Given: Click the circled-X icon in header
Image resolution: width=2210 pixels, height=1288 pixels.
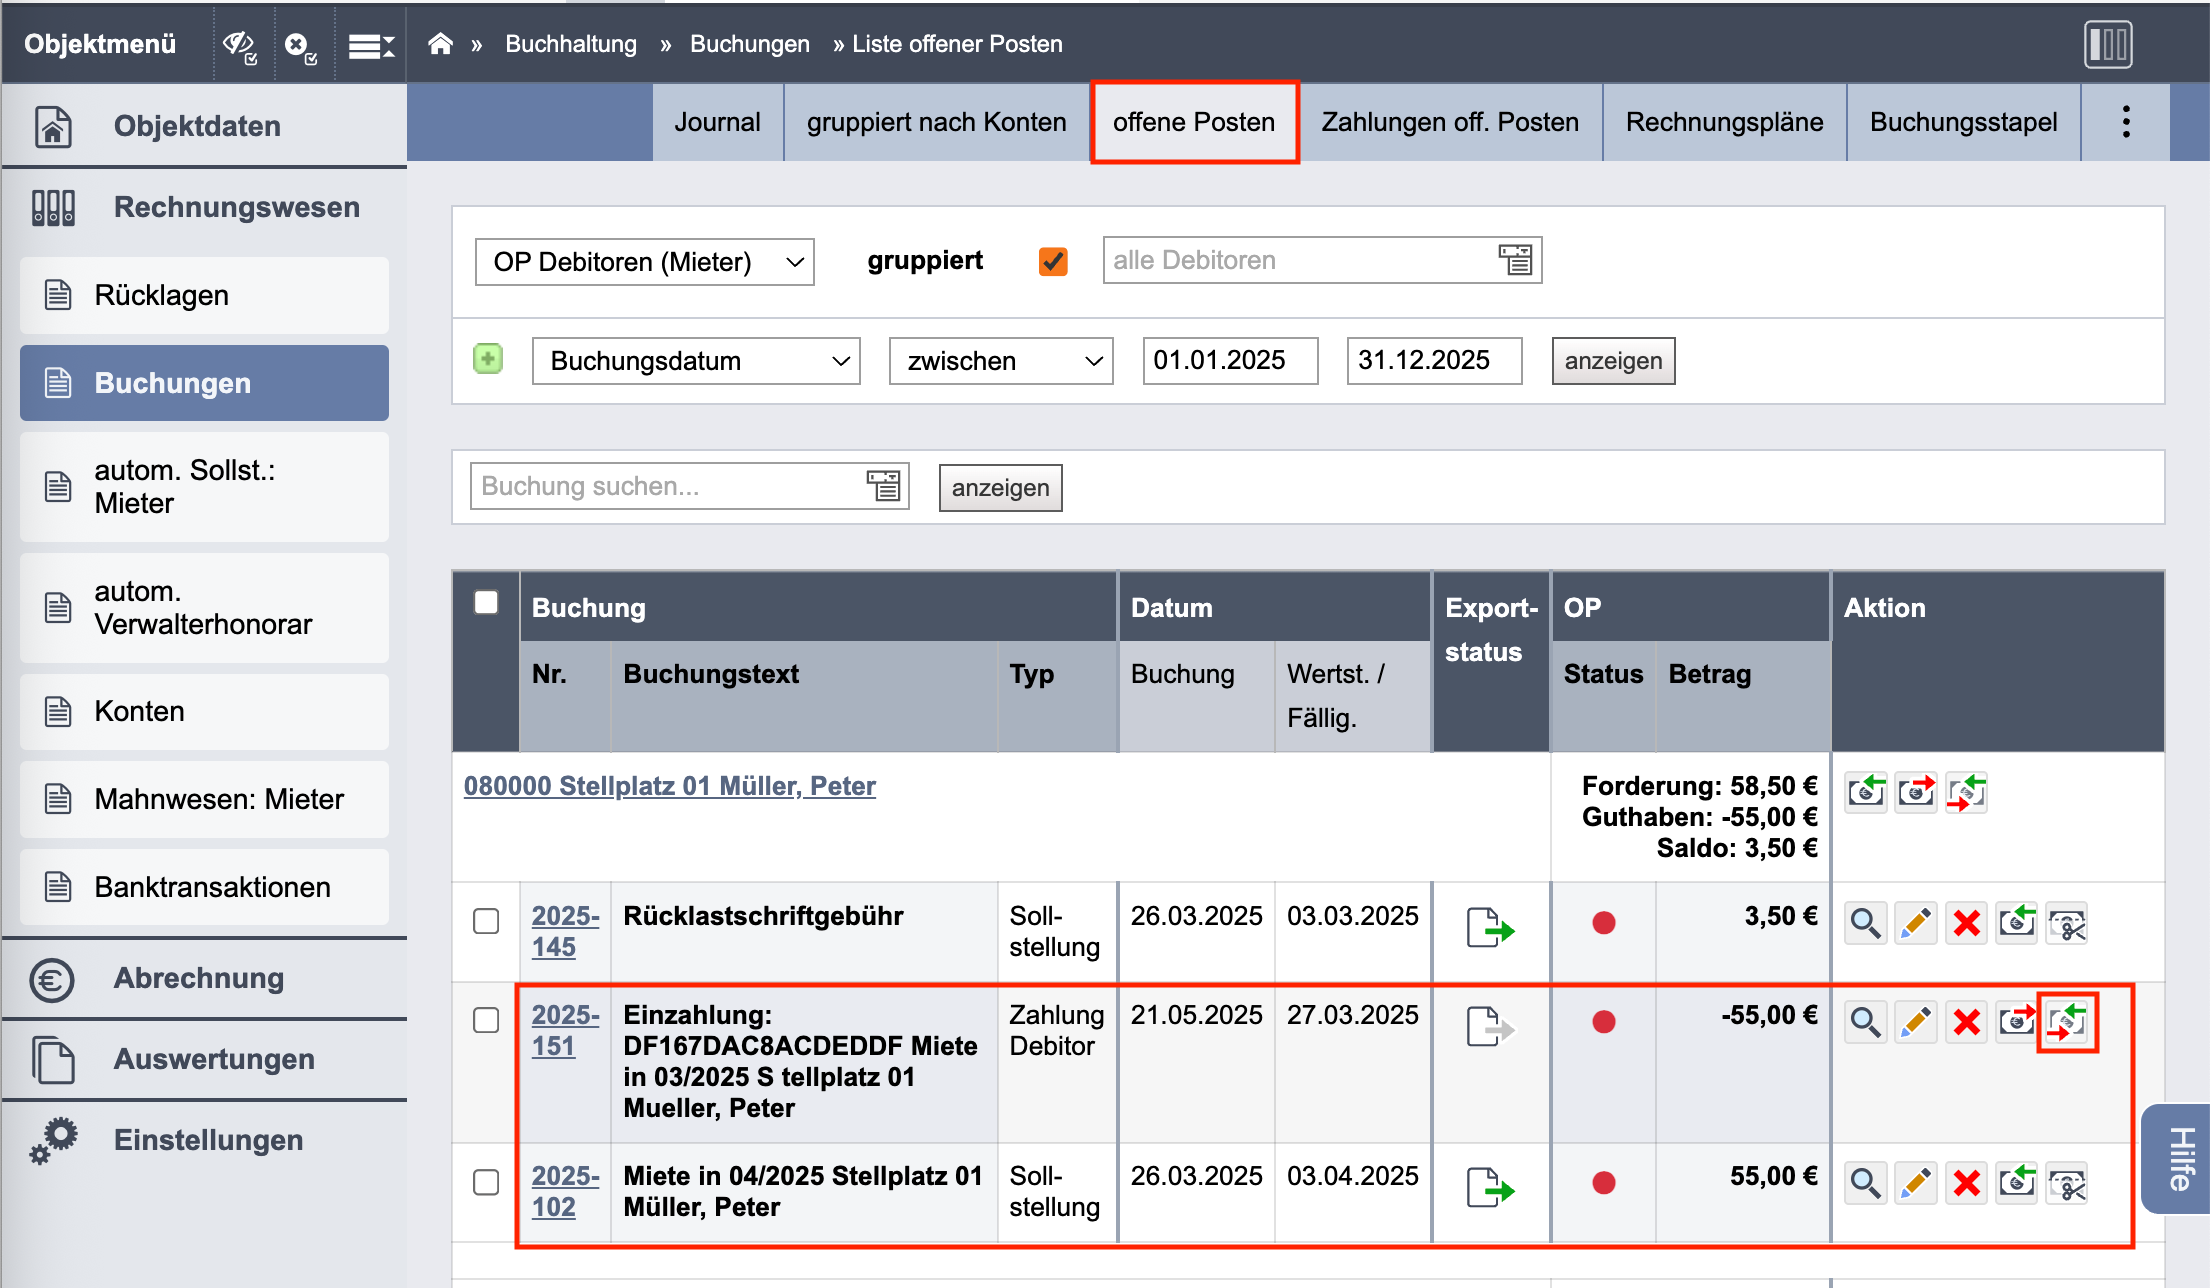Looking at the screenshot, I should [x=301, y=46].
